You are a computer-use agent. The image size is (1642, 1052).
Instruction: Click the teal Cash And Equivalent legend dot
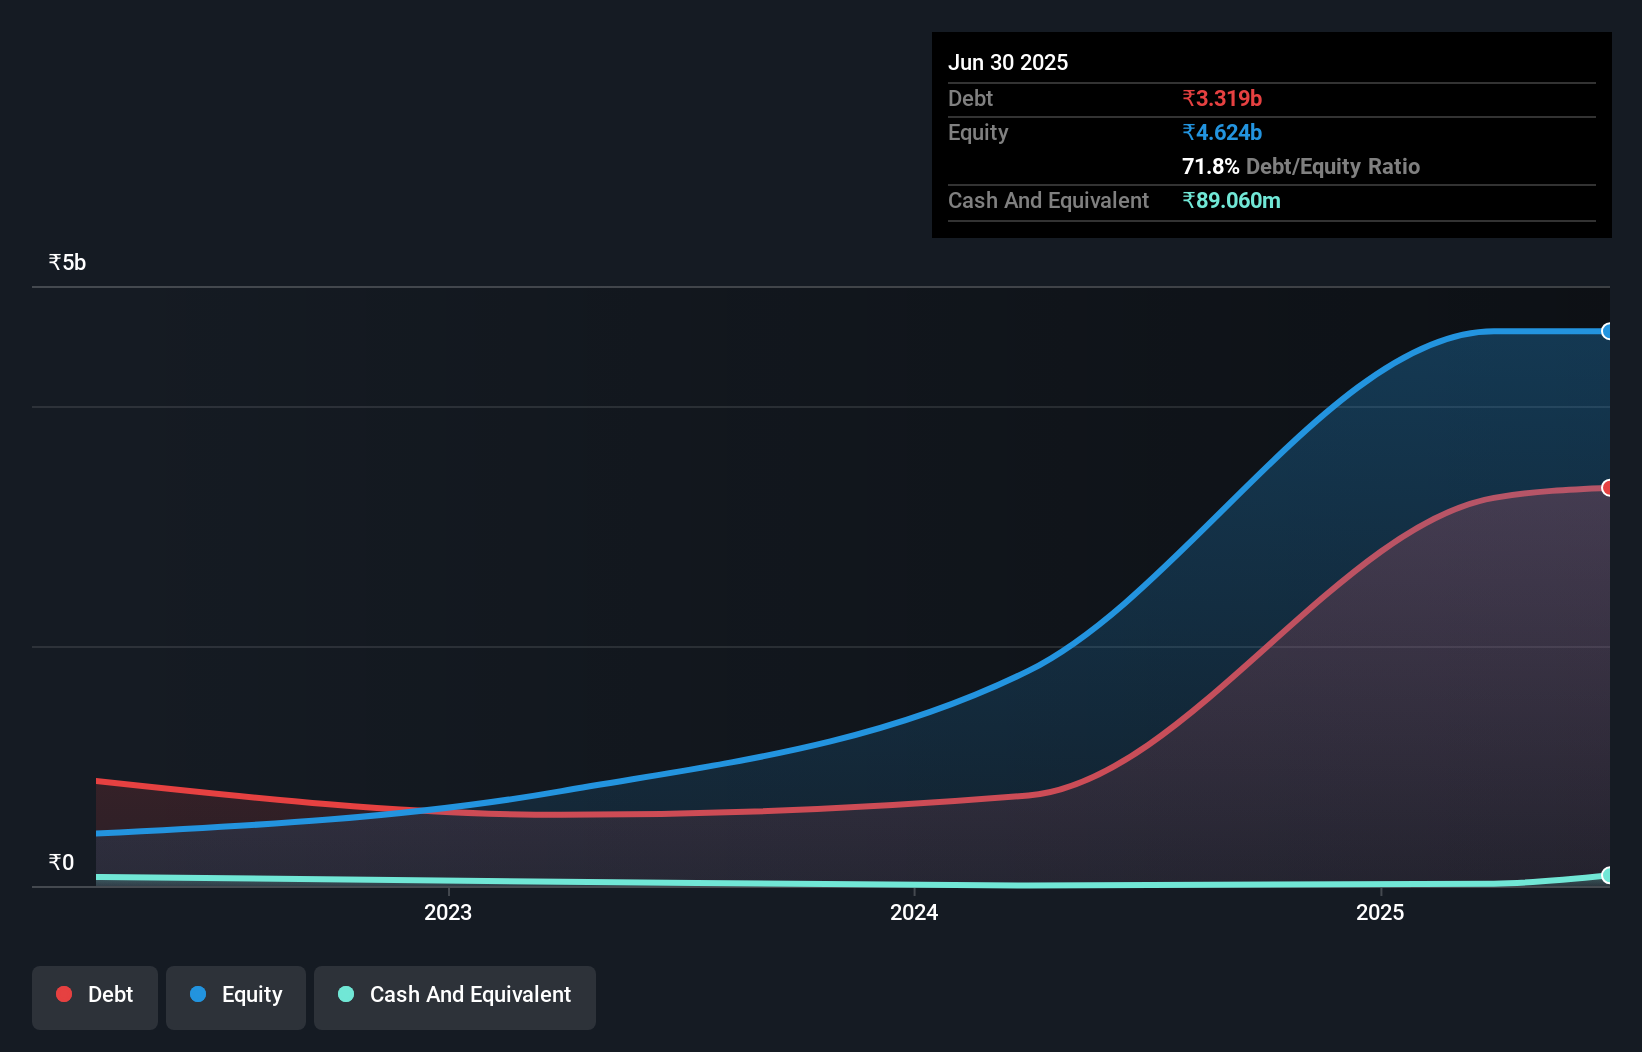(x=345, y=994)
